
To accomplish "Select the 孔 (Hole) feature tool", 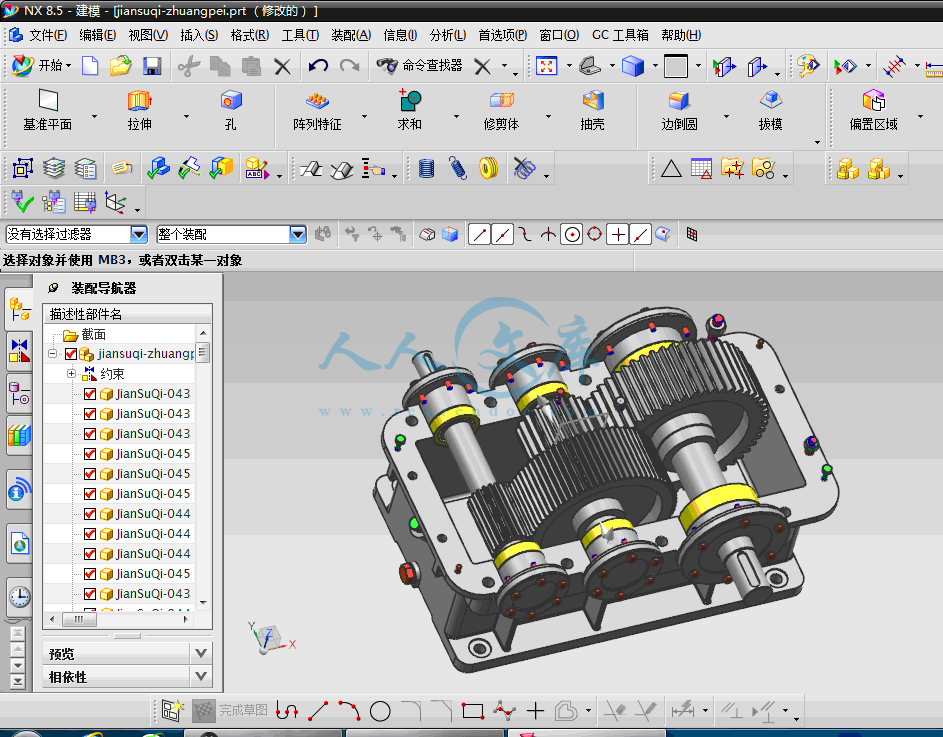I will (x=231, y=101).
